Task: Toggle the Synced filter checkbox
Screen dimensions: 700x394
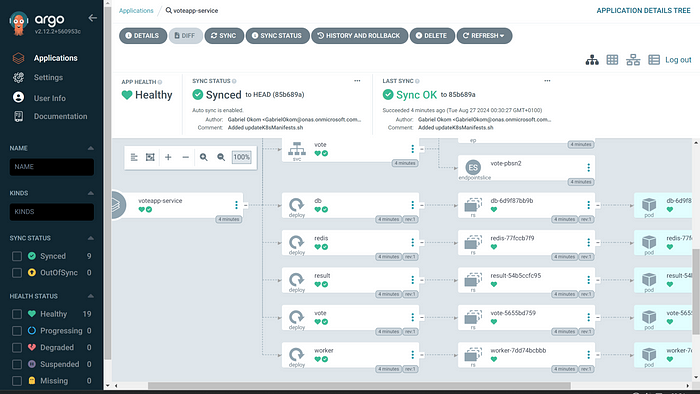Action: [x=17, y=256]
